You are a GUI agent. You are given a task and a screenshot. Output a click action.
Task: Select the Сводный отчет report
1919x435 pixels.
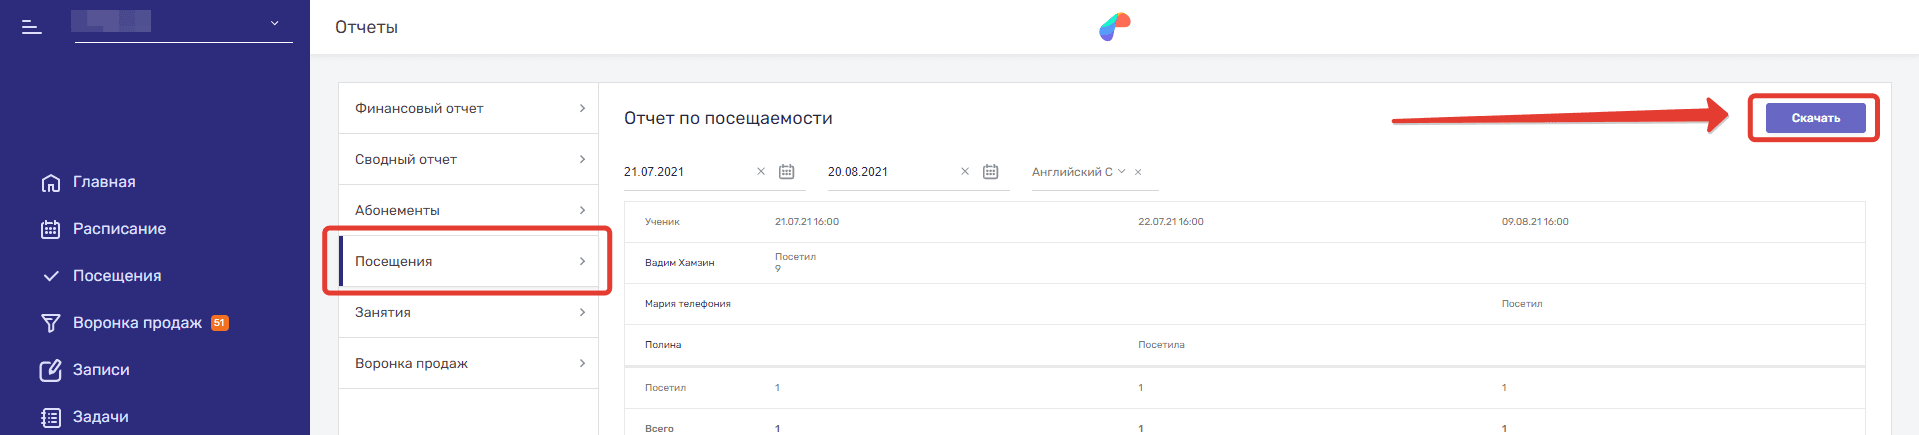tap(468, 159)
